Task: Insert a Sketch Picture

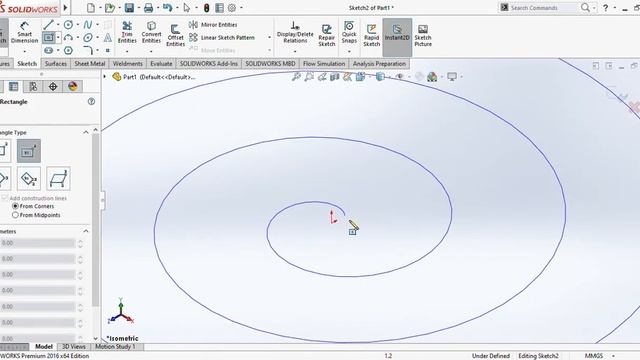Action: click(x=423, y=35)
